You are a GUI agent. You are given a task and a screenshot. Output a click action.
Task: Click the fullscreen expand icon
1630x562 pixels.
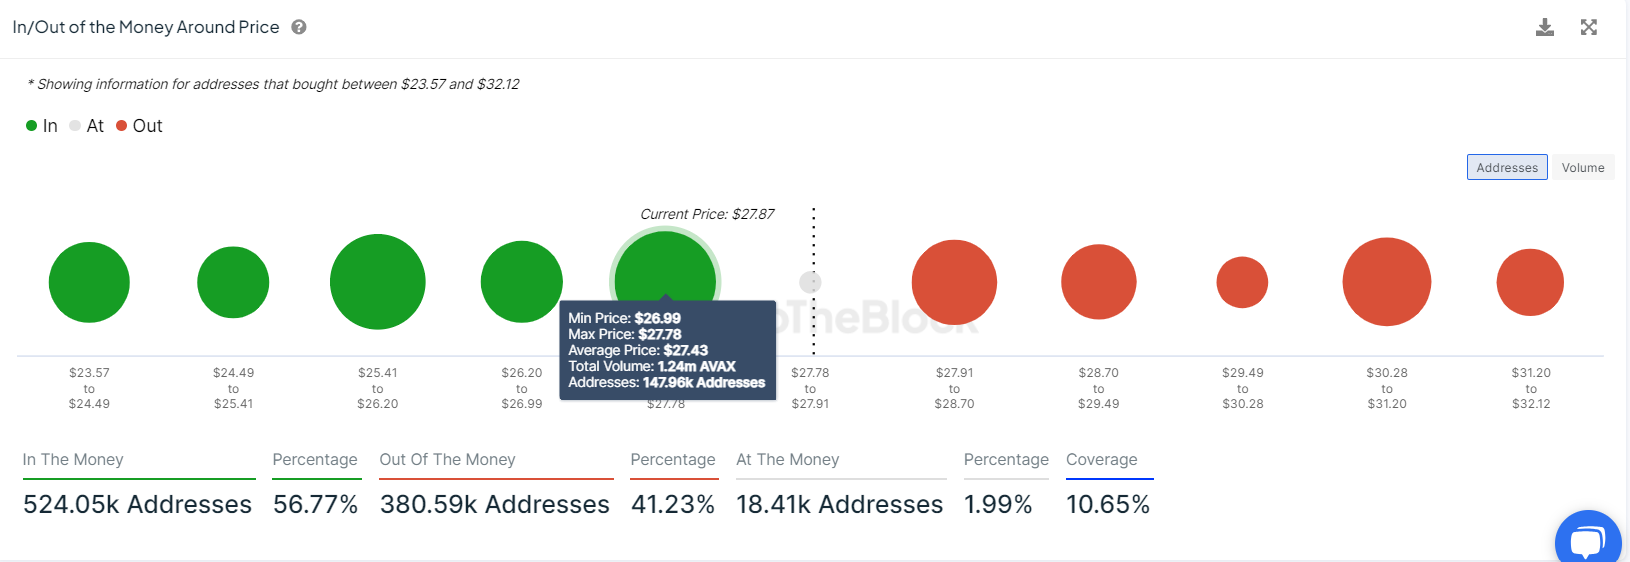(1589, 27)
